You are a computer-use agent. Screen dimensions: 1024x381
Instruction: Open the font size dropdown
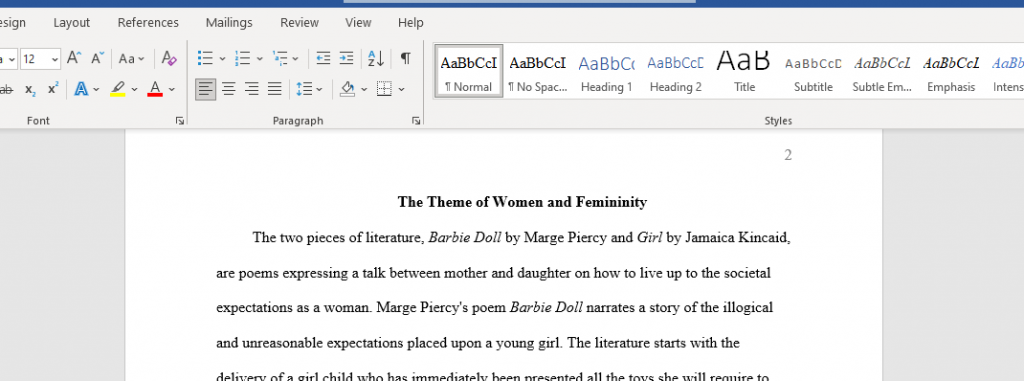tap(55, 59)
